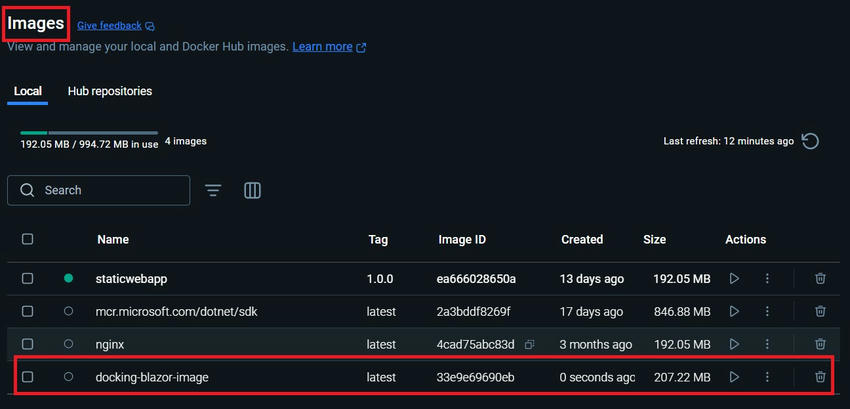Click the unused status circle for dotnet/sdk
Image resolution: width=850 pixels, height=409 pixels.
click(68, 311)
